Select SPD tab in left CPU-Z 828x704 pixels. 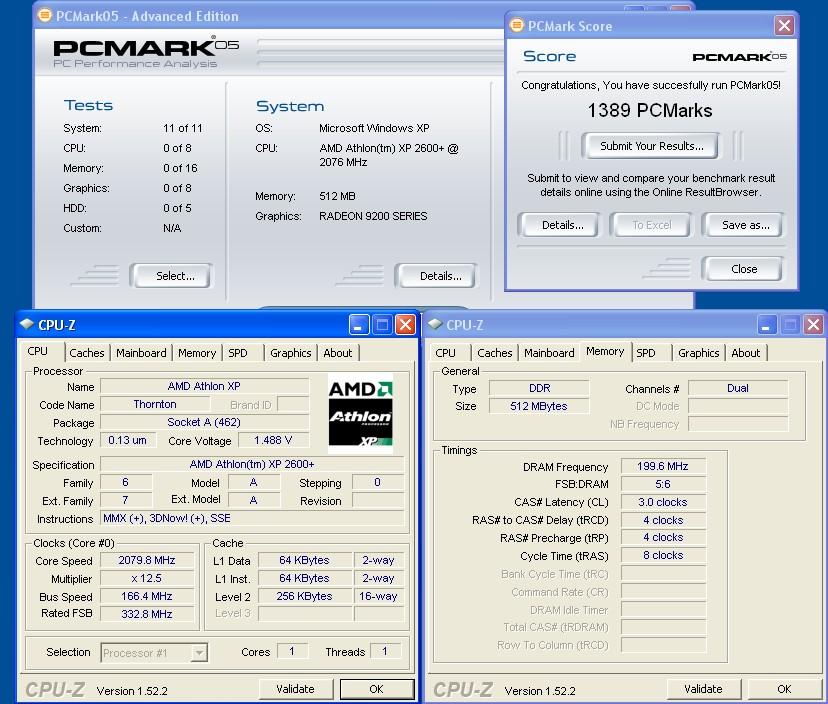tap(238, 353)
